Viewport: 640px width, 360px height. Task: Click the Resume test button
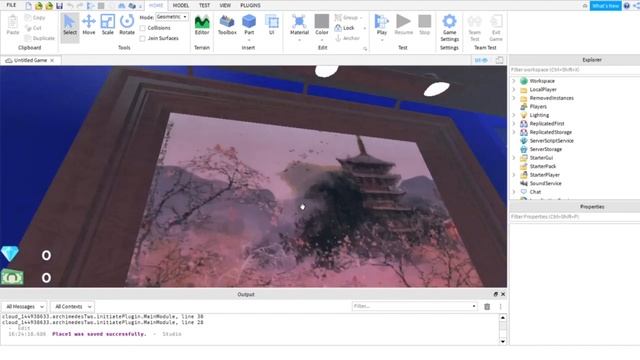click(403, 25)
